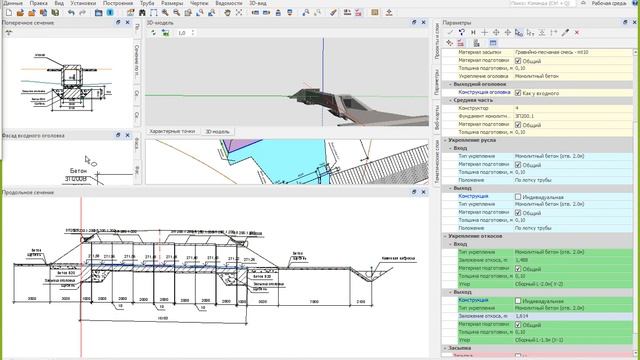Collapse the Средняя часть section

pyautogui.click(x=451, y=100)
